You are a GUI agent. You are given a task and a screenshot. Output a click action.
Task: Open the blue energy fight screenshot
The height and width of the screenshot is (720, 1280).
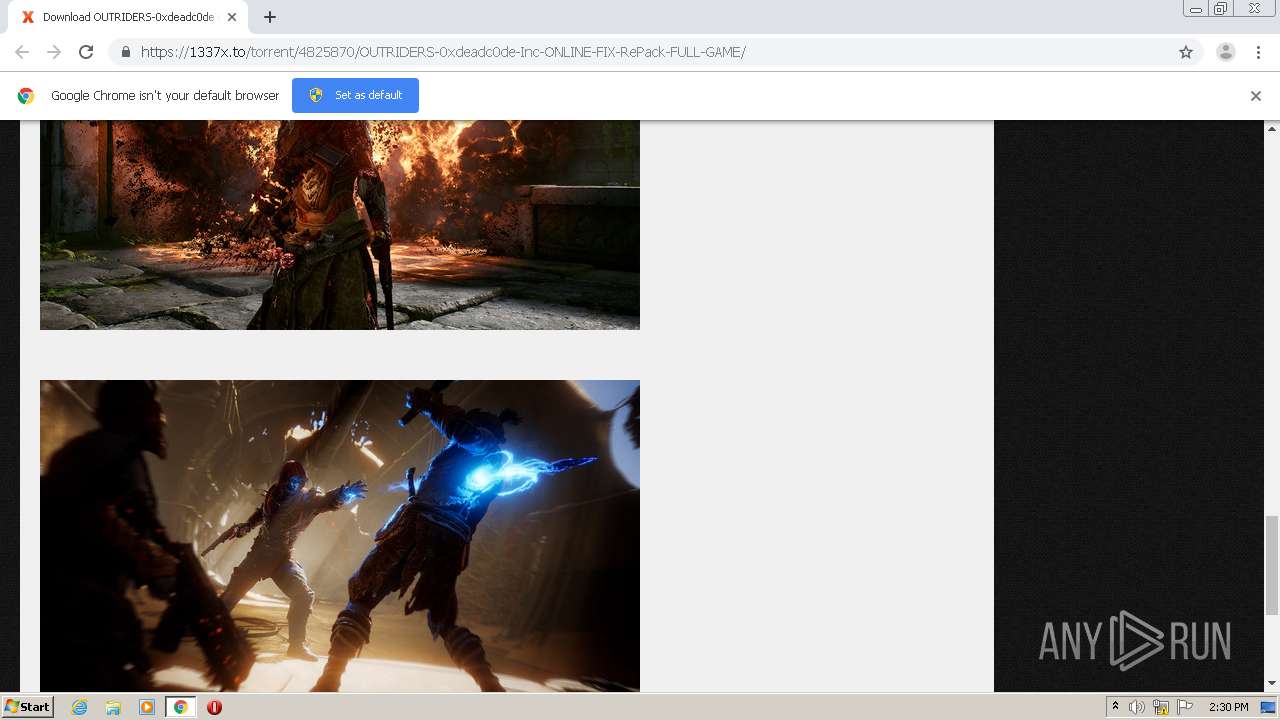coord(340,536)
